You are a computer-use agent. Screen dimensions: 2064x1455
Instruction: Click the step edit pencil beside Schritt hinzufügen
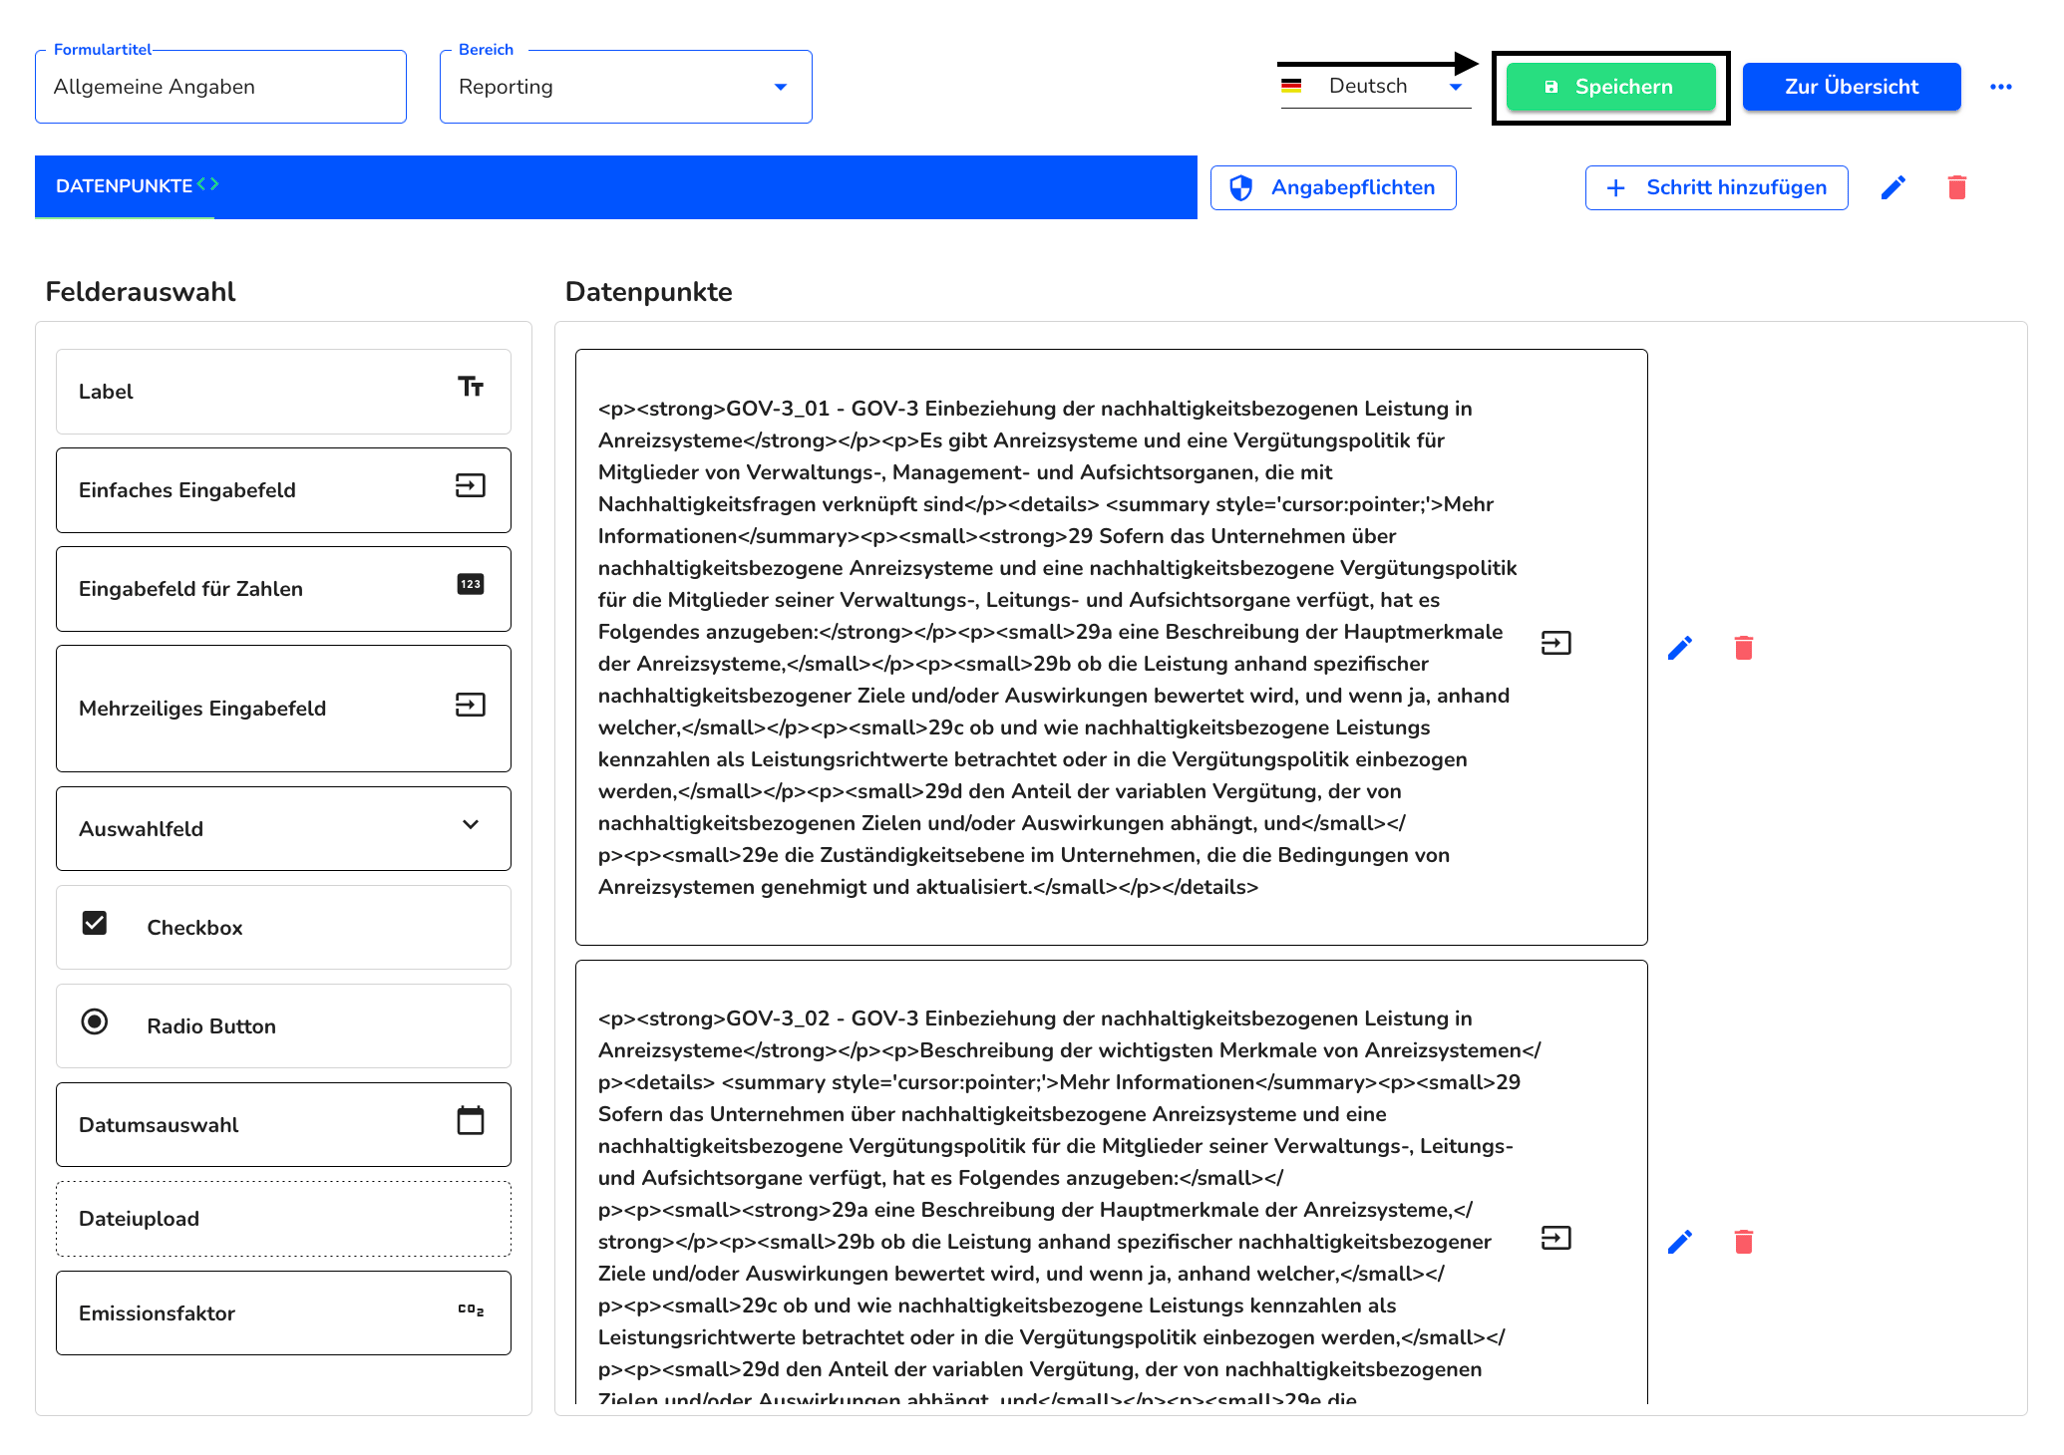coord(1893,188)
